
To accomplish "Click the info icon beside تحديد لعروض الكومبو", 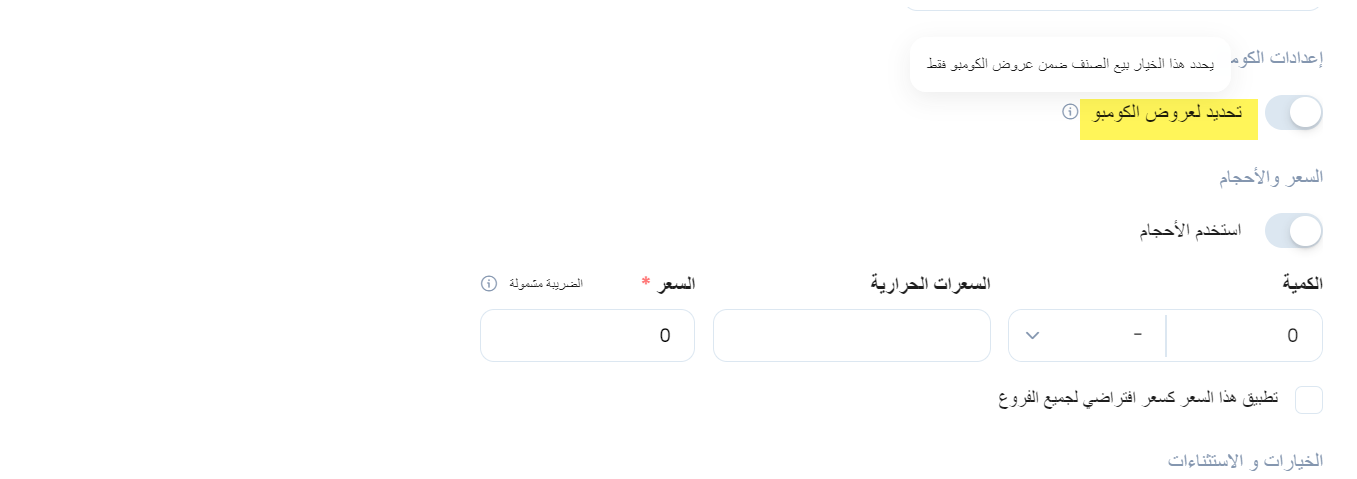I will [1069, 111].
